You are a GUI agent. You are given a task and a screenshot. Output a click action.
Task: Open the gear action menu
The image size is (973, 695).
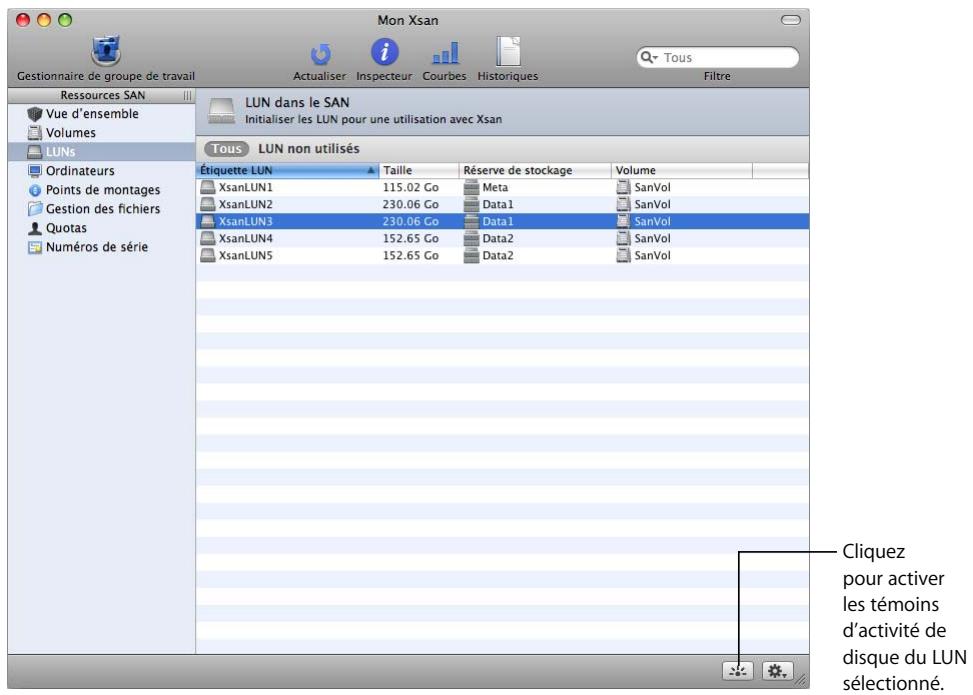[777, 671]
